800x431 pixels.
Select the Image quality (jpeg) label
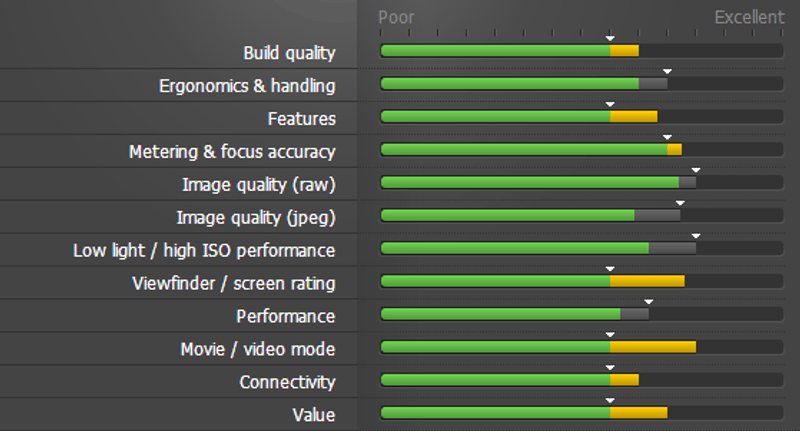[255, 217]
